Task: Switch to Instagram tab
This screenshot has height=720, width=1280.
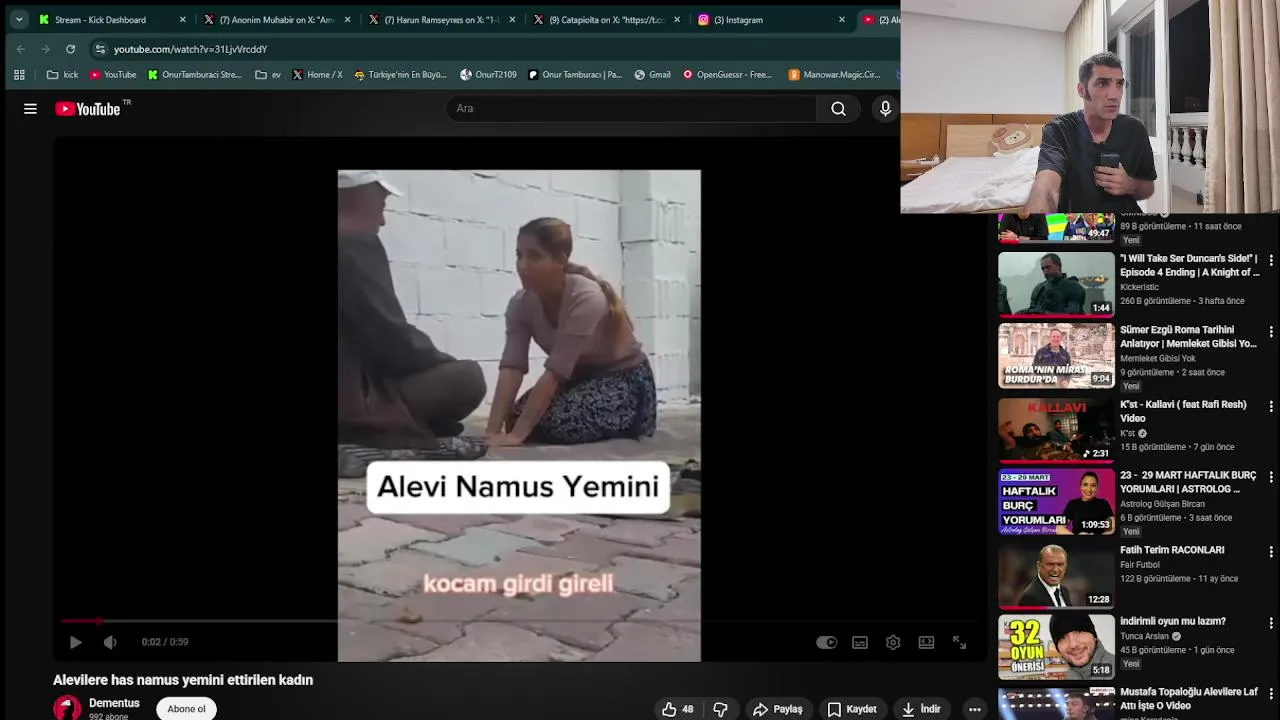Action: click(x=770, y=19)
